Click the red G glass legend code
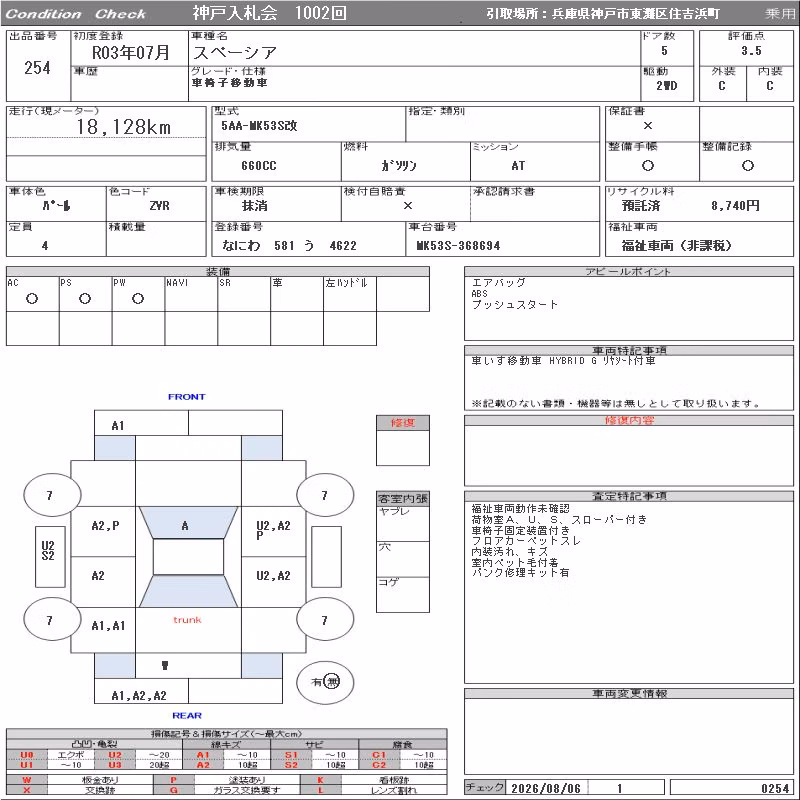 tap(173, 790)
